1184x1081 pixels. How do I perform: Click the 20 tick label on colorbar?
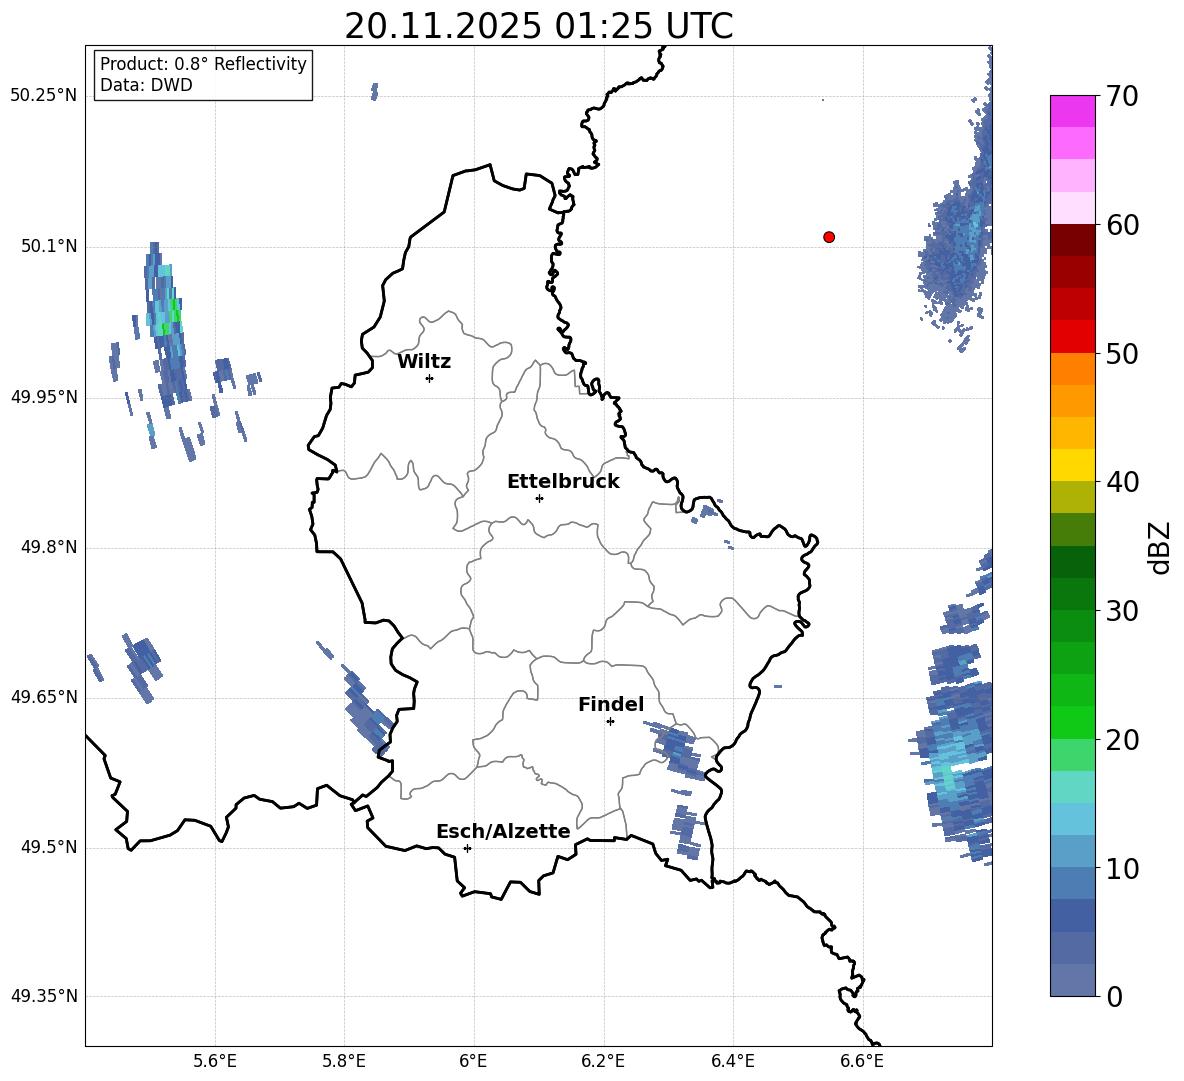click(1122, 739)
